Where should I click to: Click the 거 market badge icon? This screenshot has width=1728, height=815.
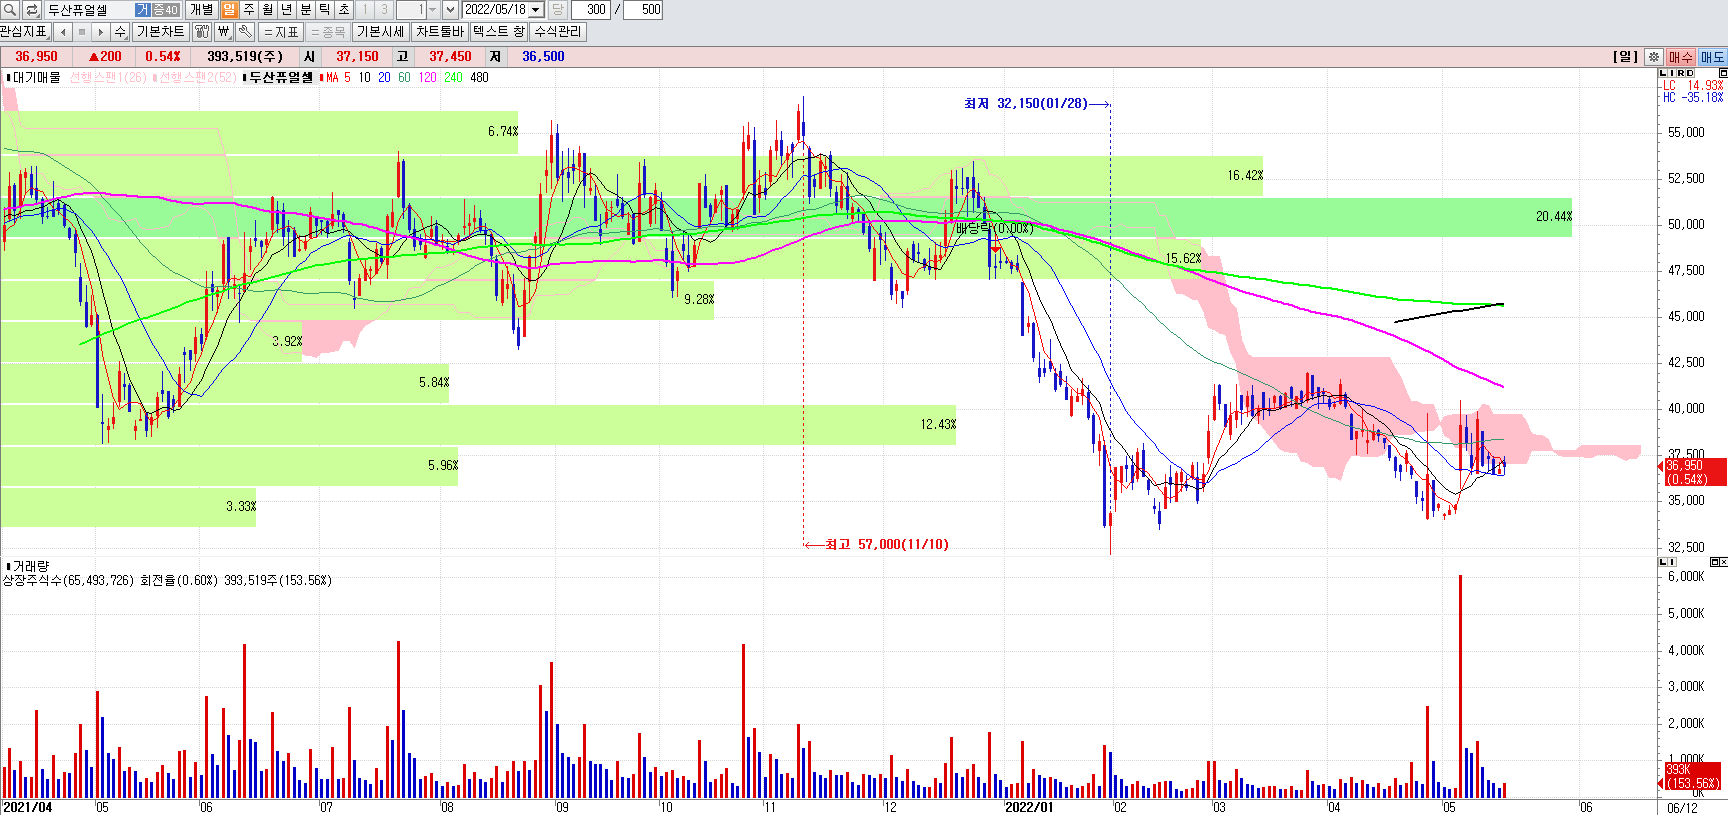pyautogui.click(x=142, y=10)
